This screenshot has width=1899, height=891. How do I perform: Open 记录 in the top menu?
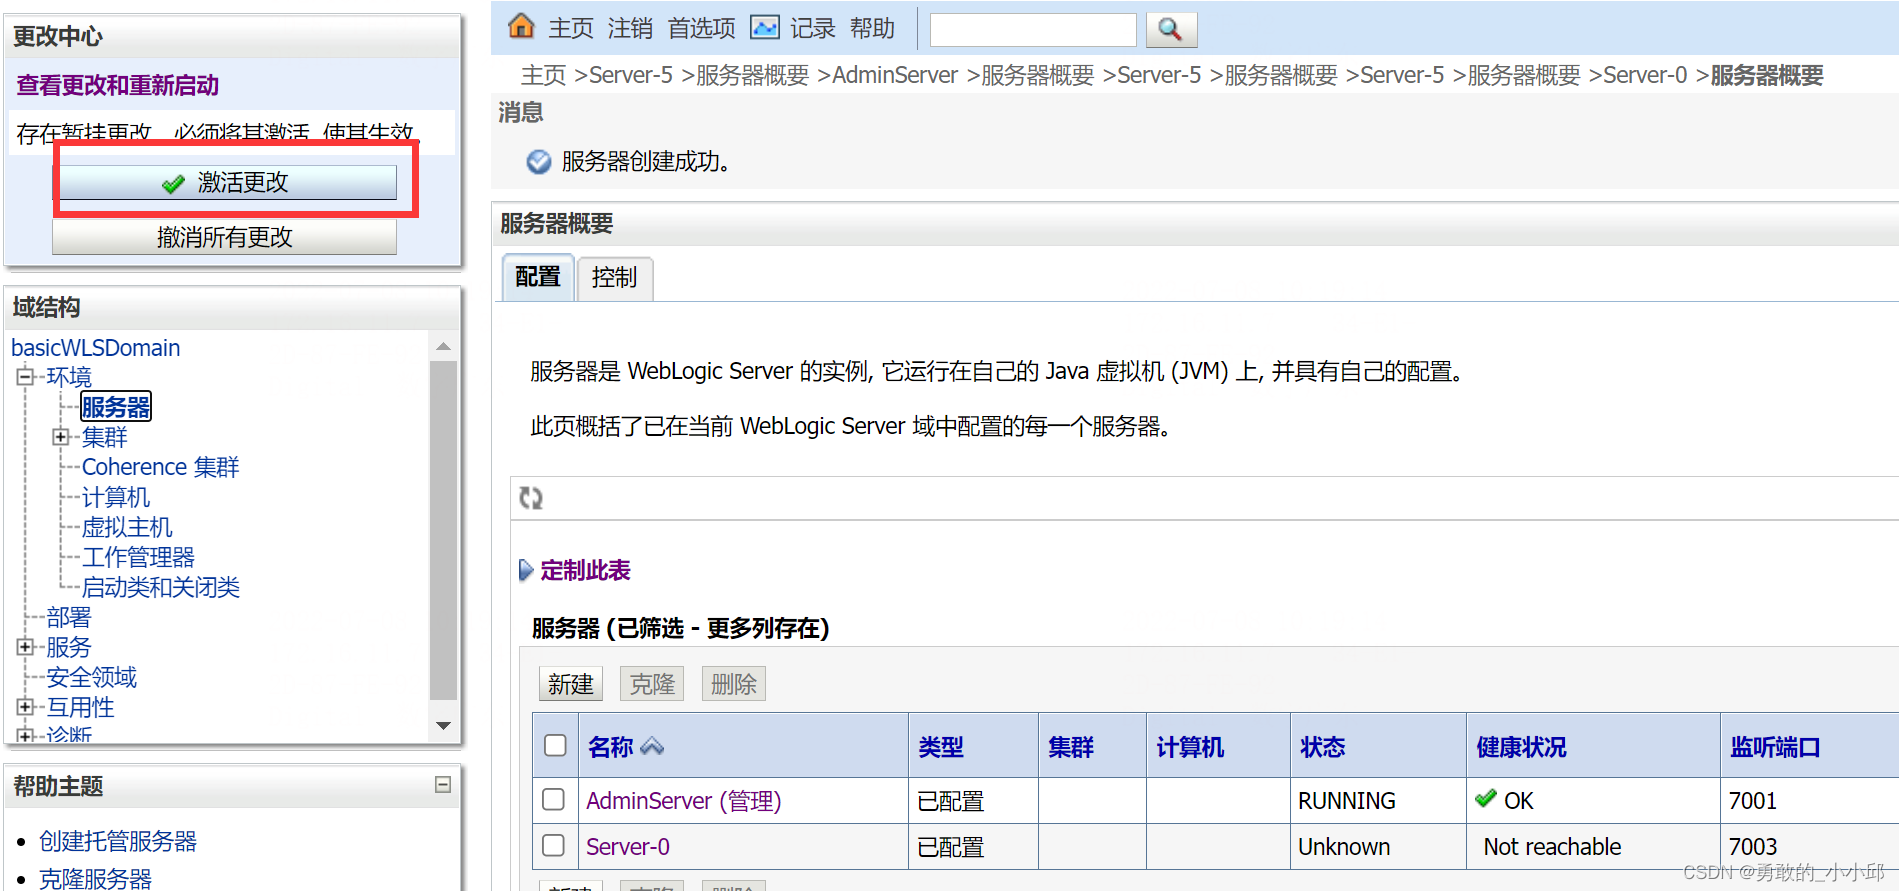click(812, 28)
